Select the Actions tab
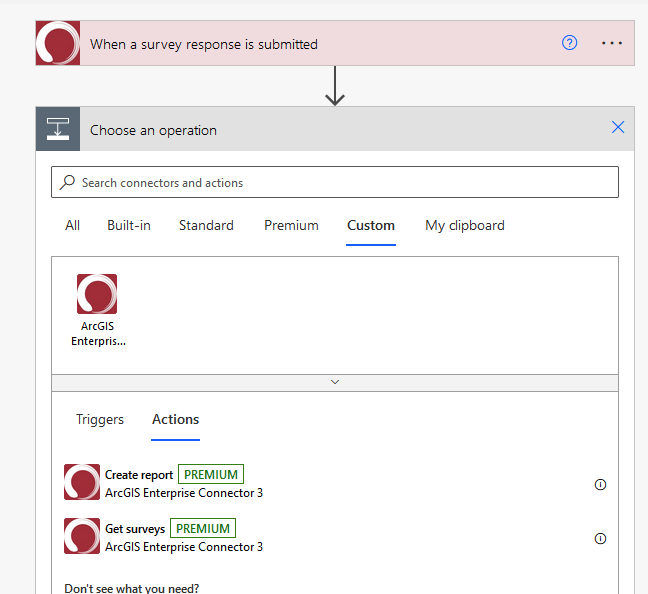The width and height of the screenshot is (648, 594). tap(175, 419)
